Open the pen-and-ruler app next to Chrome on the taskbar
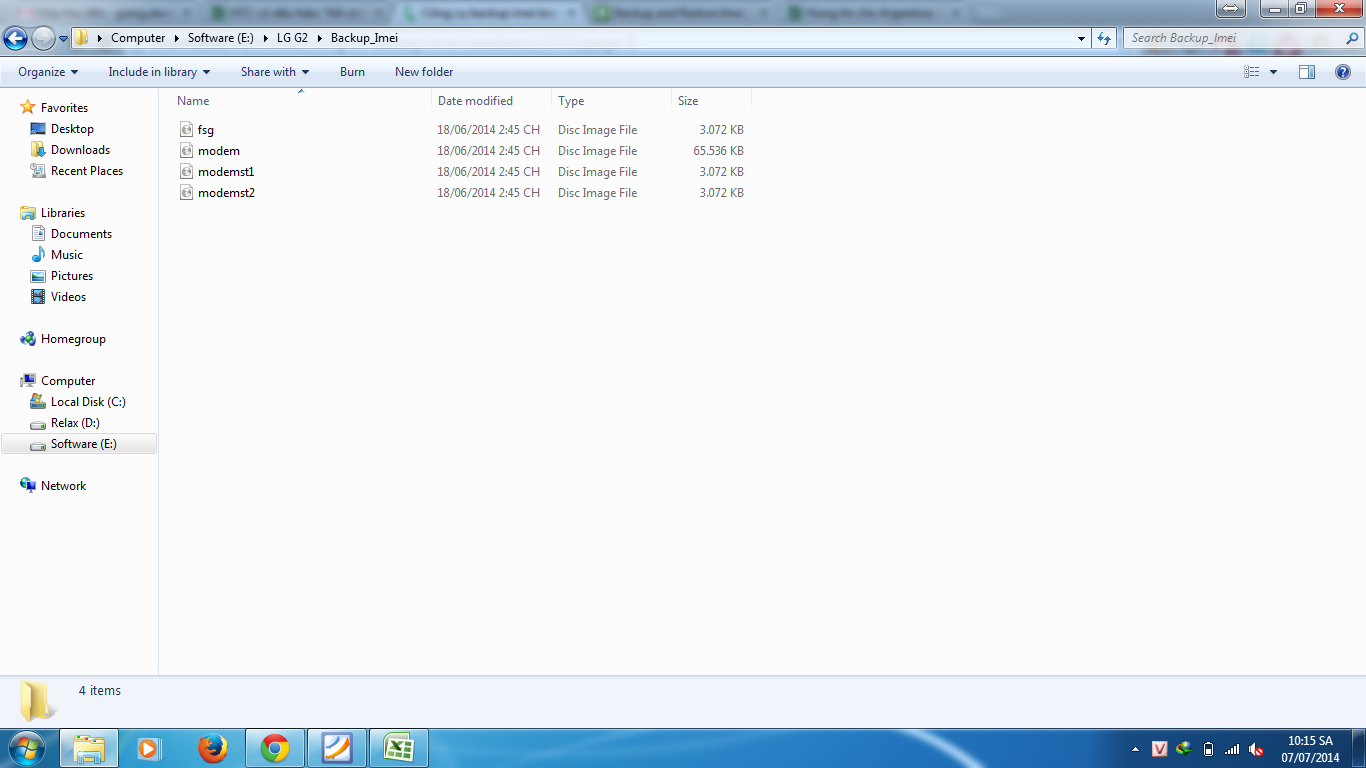This screenshot has height=768, width=1366. 337,748
